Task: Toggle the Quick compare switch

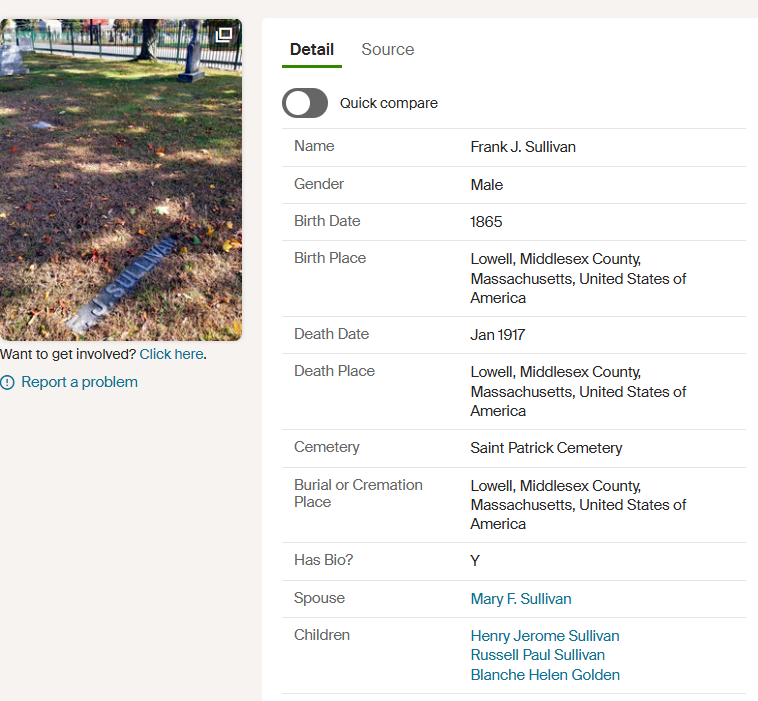Action: [x=305, y=103]
